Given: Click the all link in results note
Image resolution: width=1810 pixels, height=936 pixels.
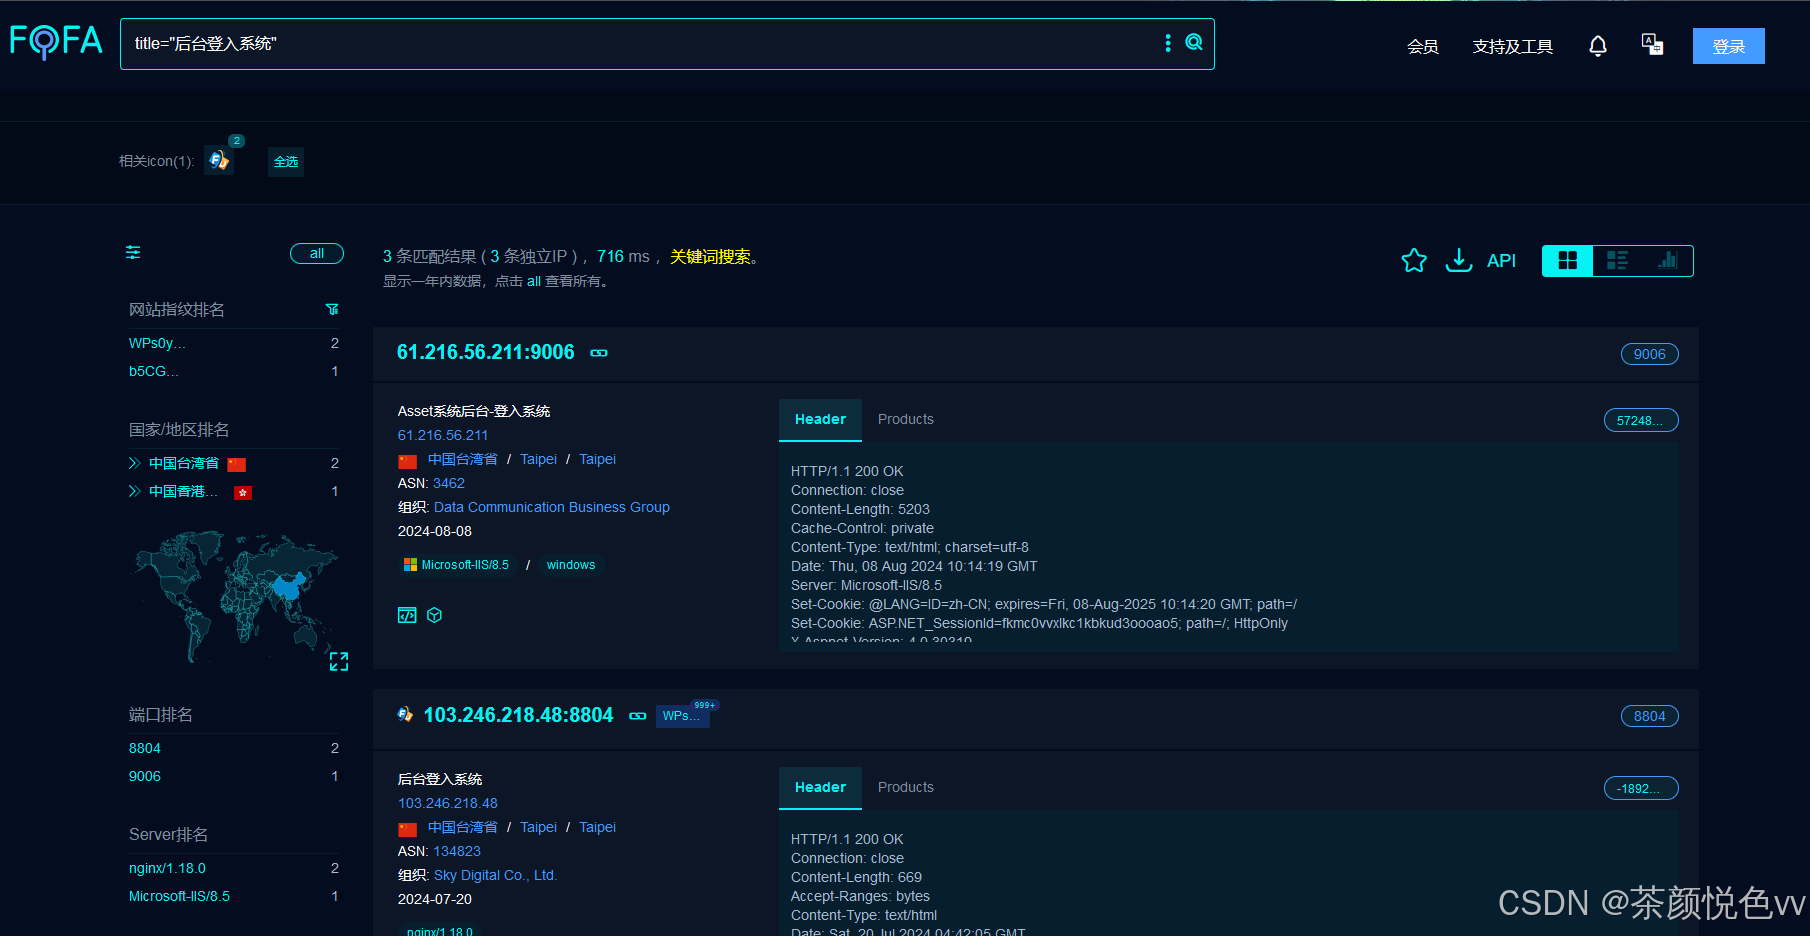Looking at the screenshot, I should [534, 281].
